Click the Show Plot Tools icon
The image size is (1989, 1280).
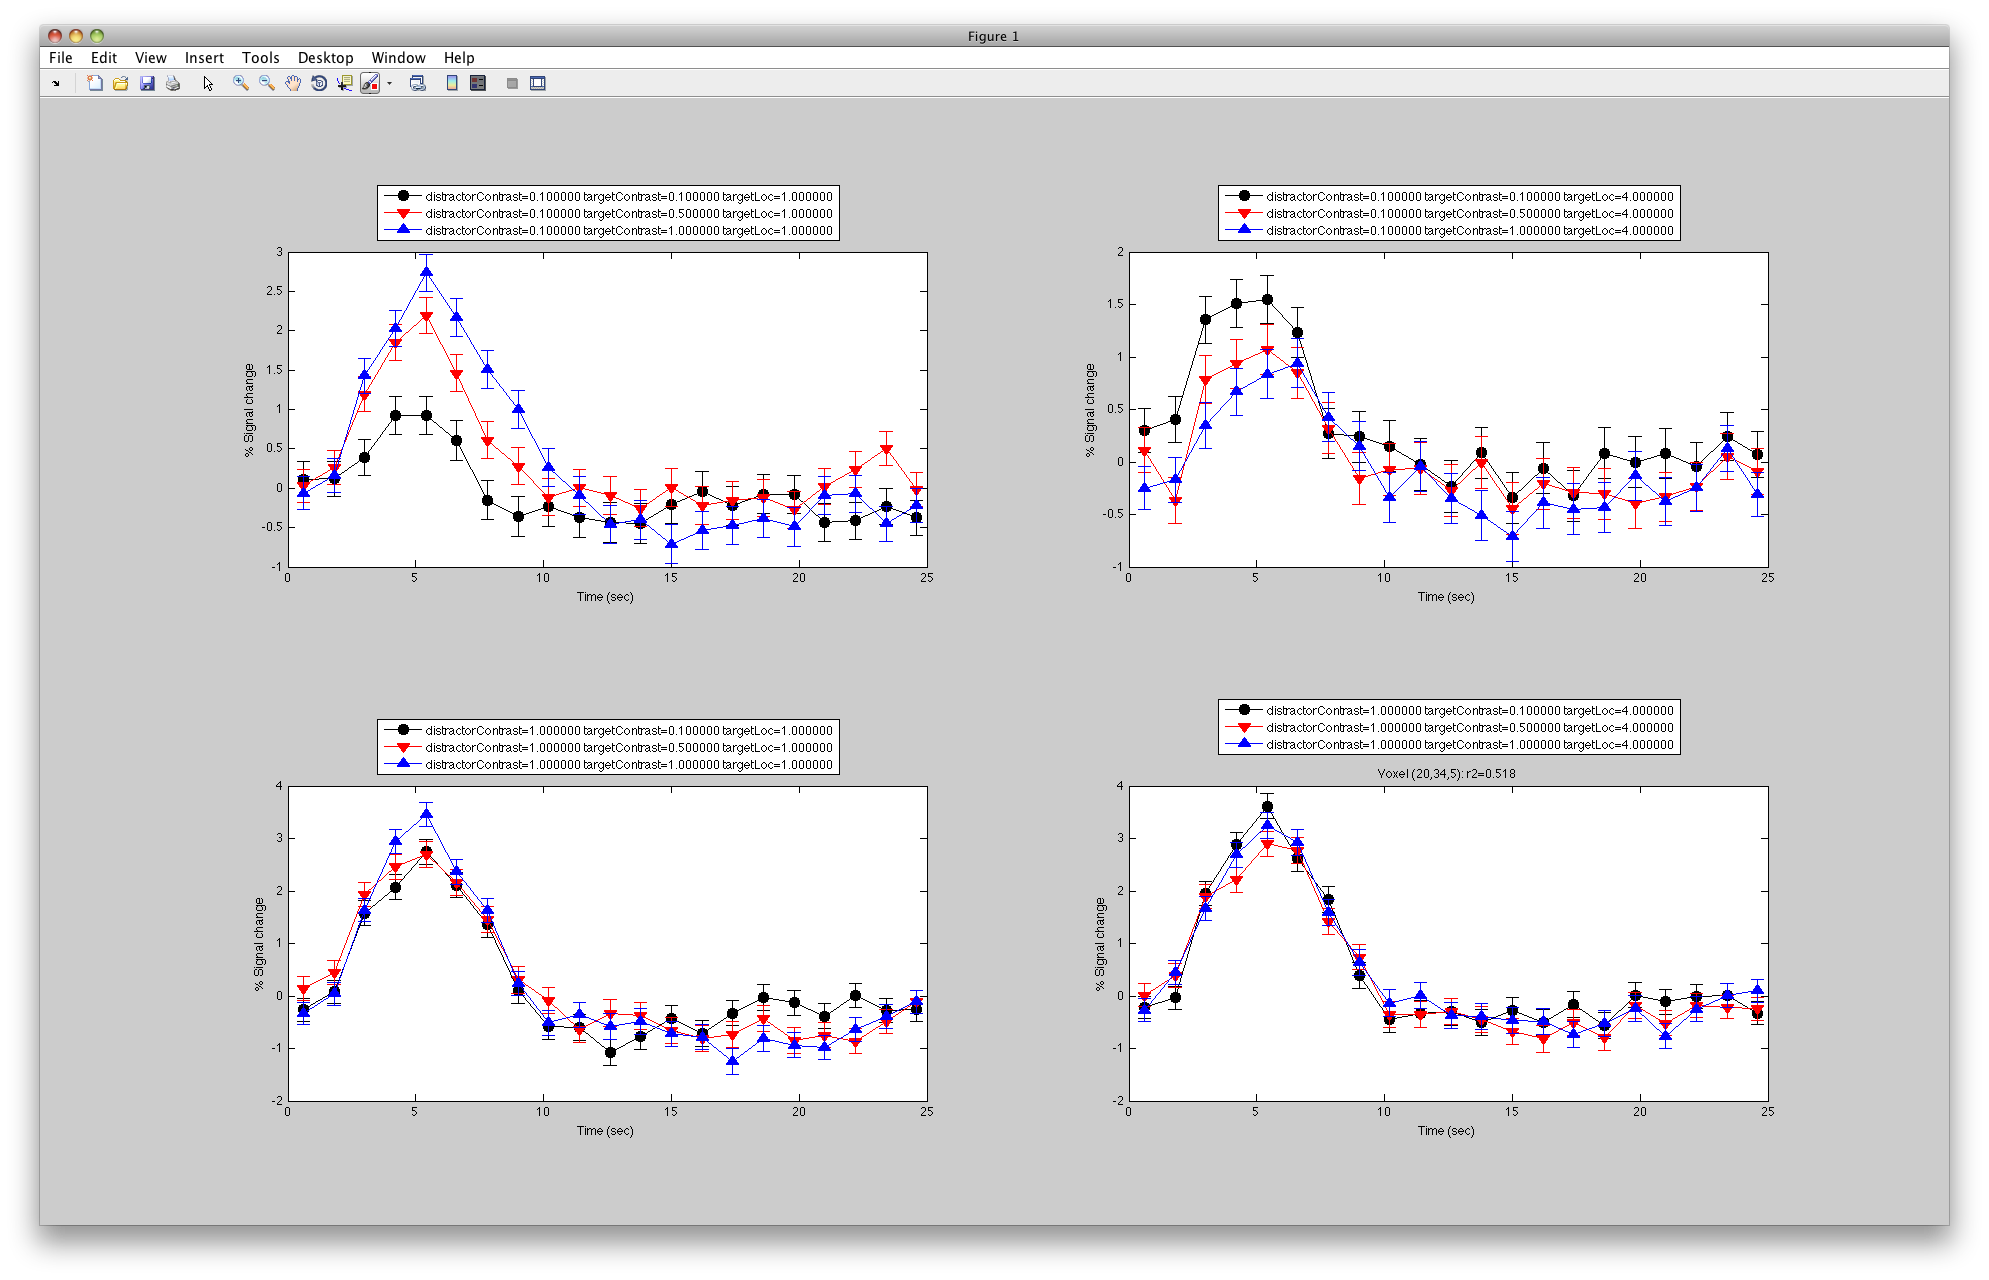[x=538, y=83]
